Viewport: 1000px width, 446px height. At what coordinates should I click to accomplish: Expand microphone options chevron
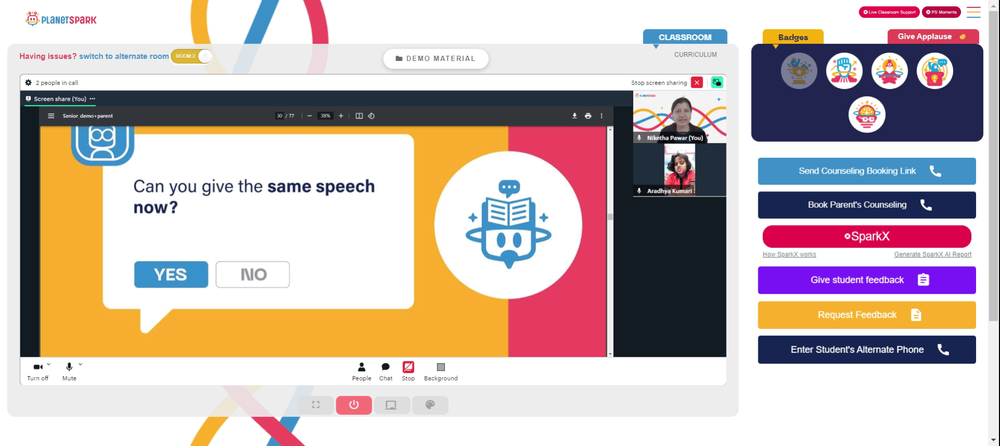point(80,364)
